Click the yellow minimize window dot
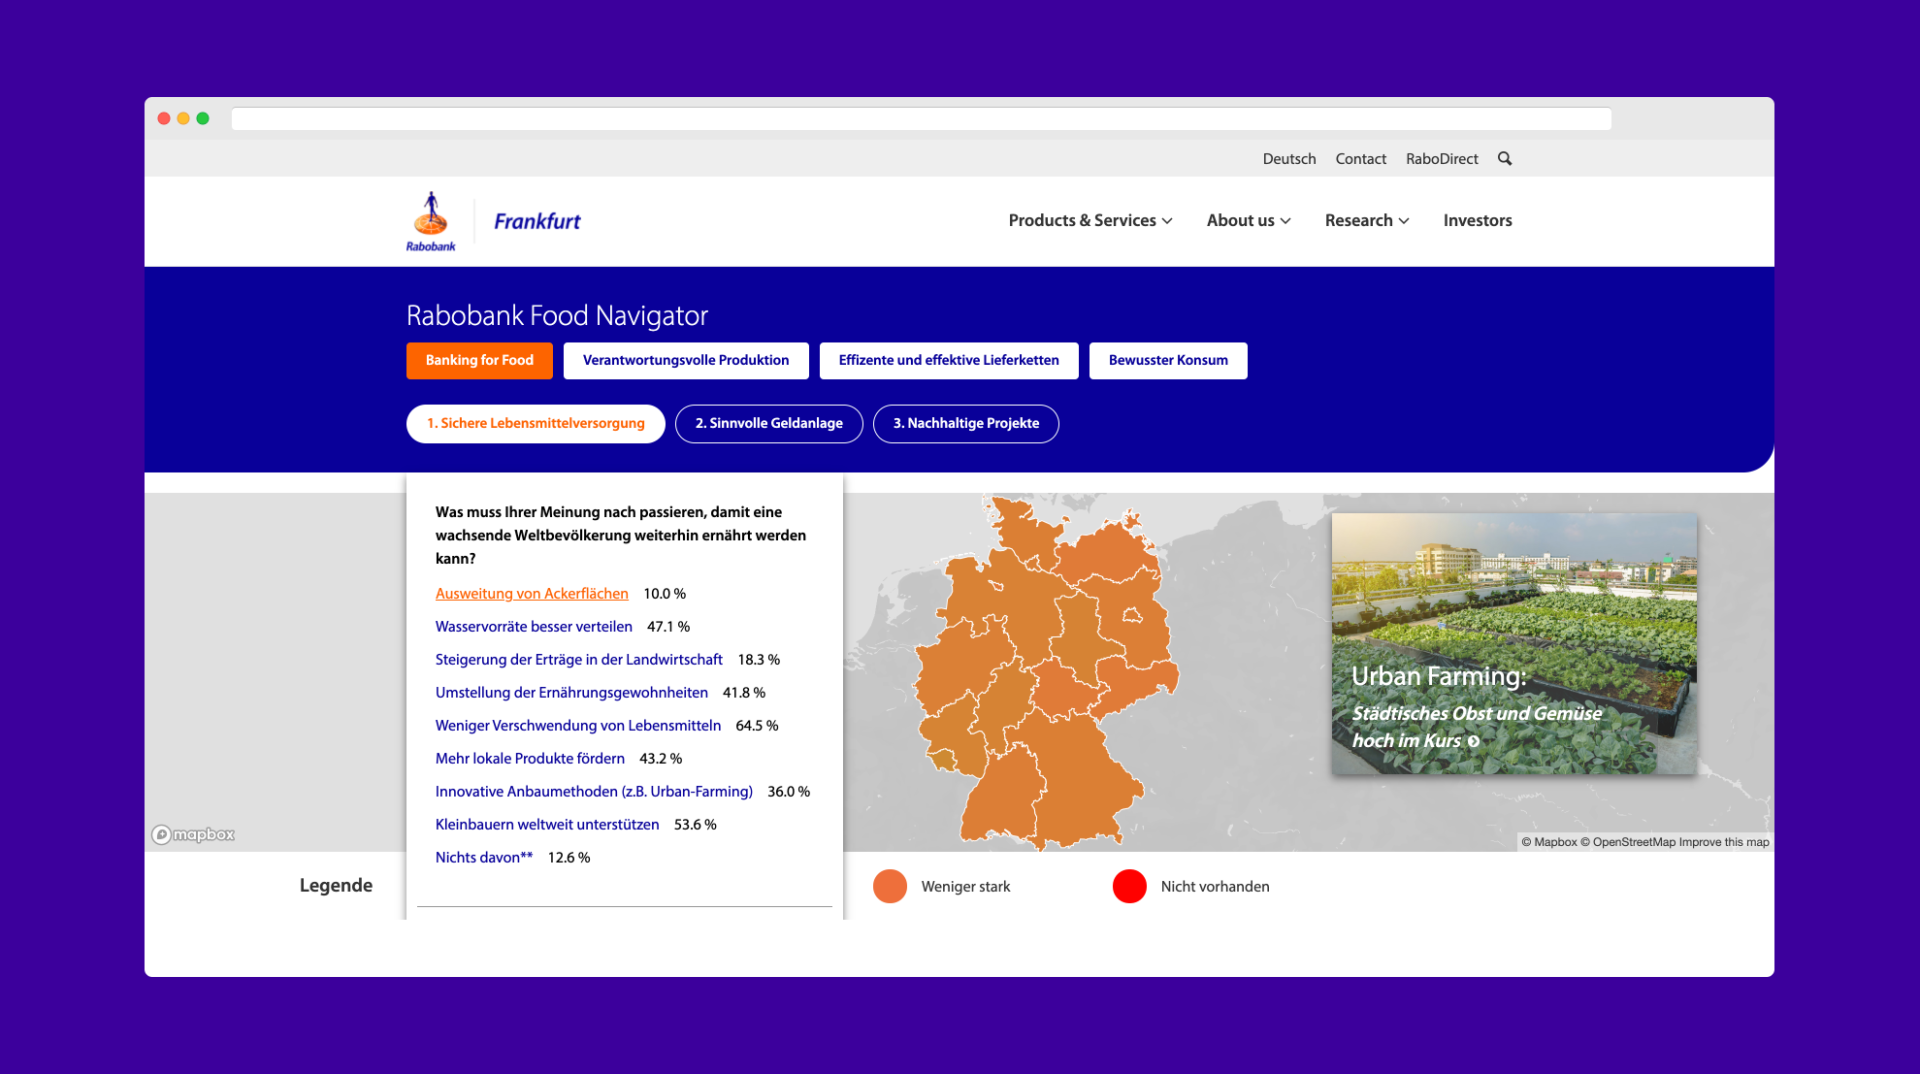Image resolution: width=1920 pixels, height=1074 pixels. coord(183,118)
